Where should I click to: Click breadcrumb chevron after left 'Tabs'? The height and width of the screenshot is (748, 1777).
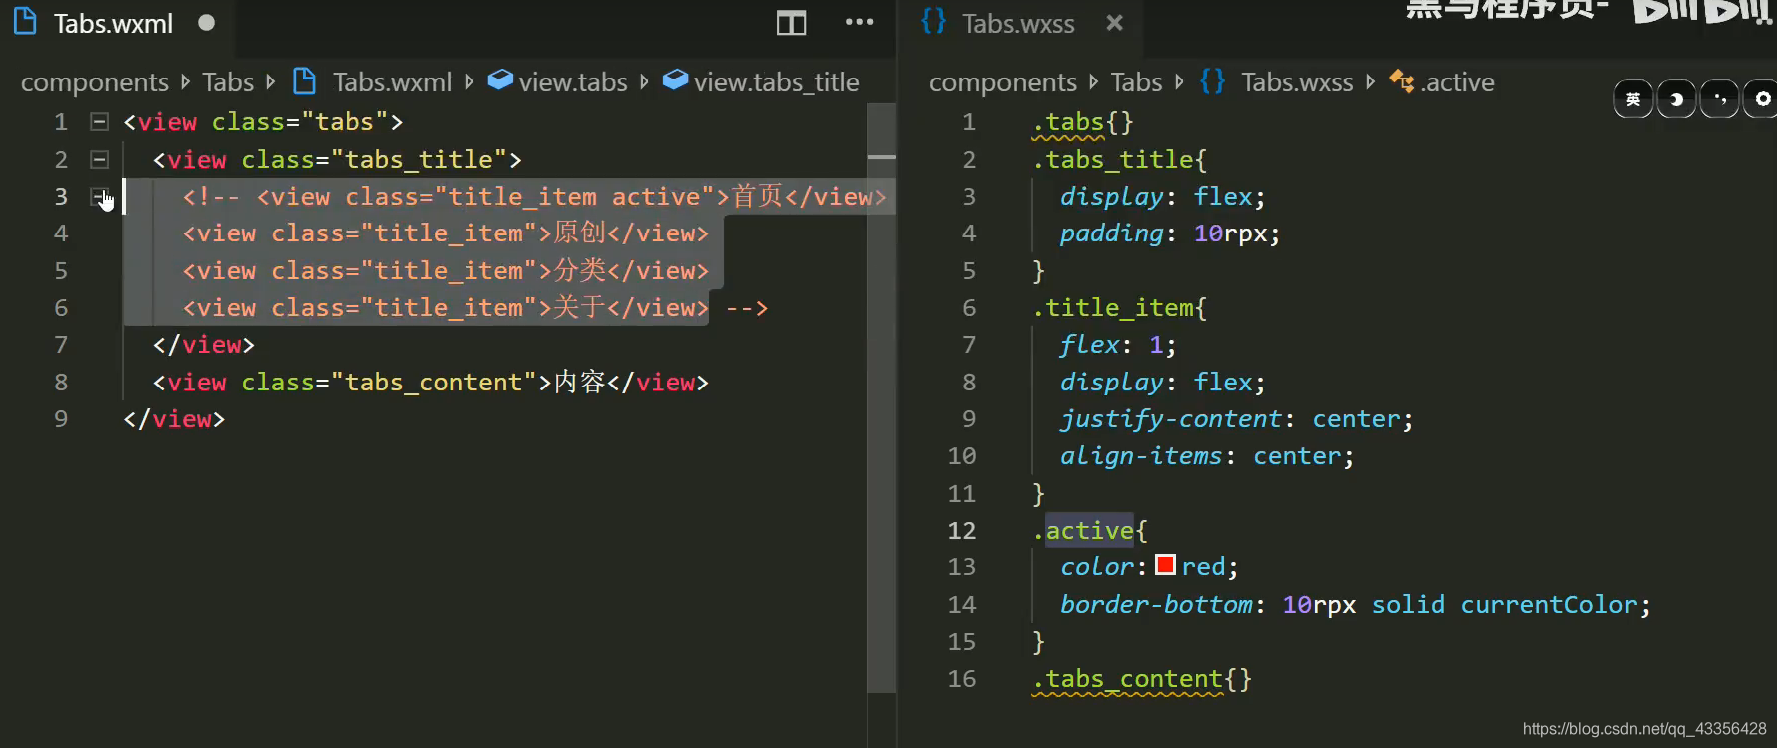point(270,82)
